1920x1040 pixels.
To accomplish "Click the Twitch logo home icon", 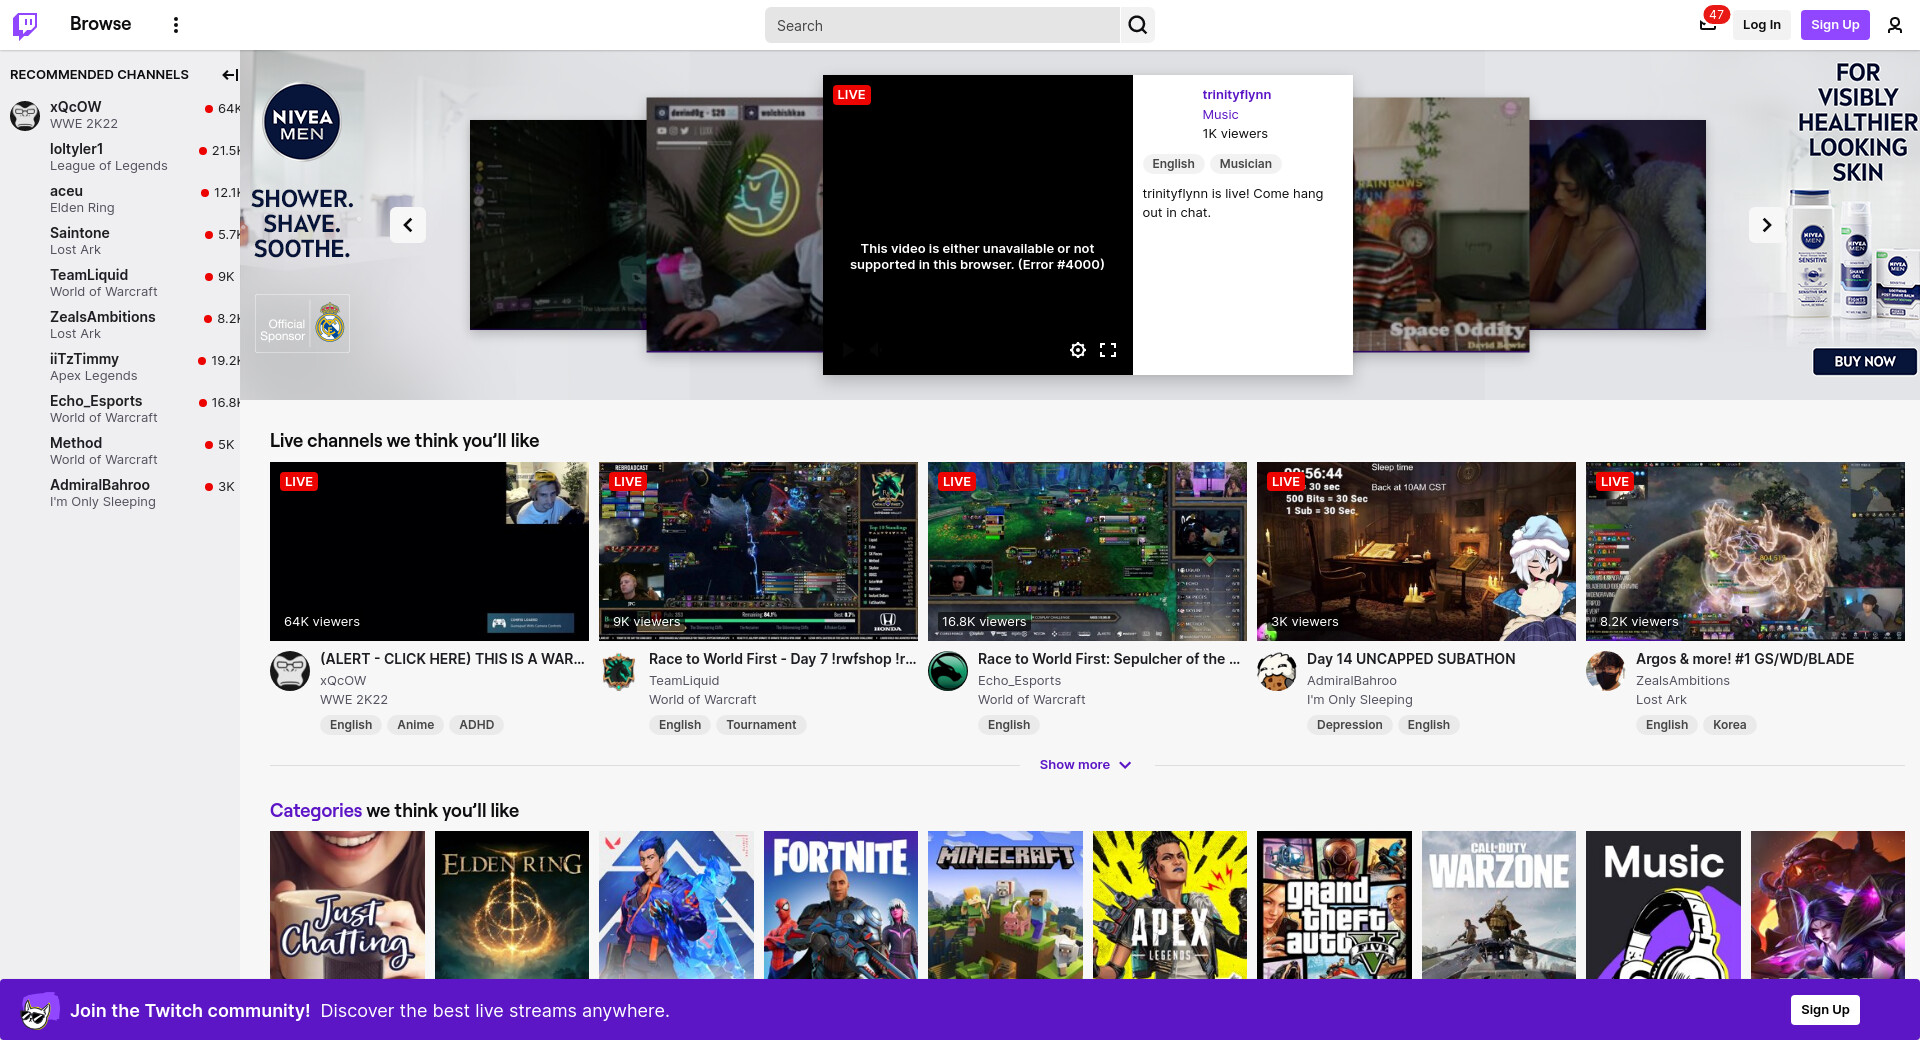I will click(x=25, y=25).
